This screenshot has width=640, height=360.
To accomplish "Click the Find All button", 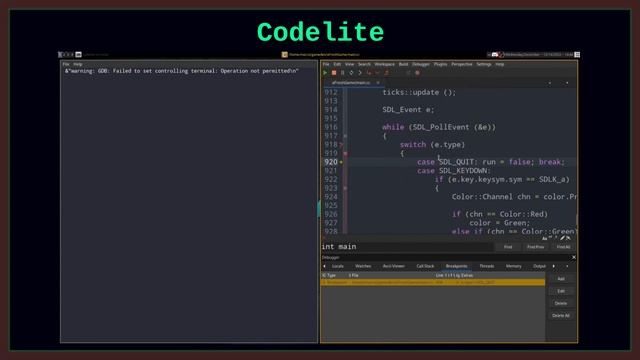I will (563, 247).
